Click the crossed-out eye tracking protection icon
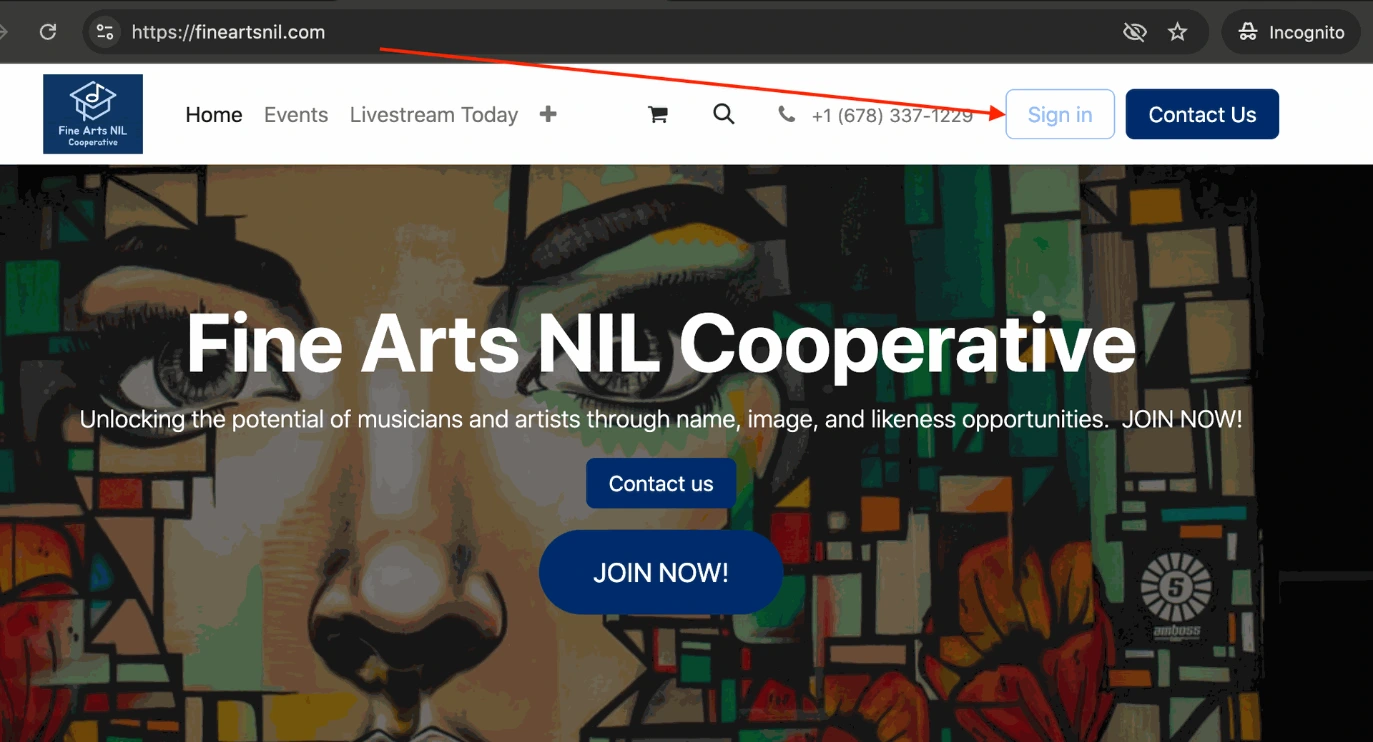Image resolution: width=1373 pixels, height=742 pixels. click(1134, 32)
